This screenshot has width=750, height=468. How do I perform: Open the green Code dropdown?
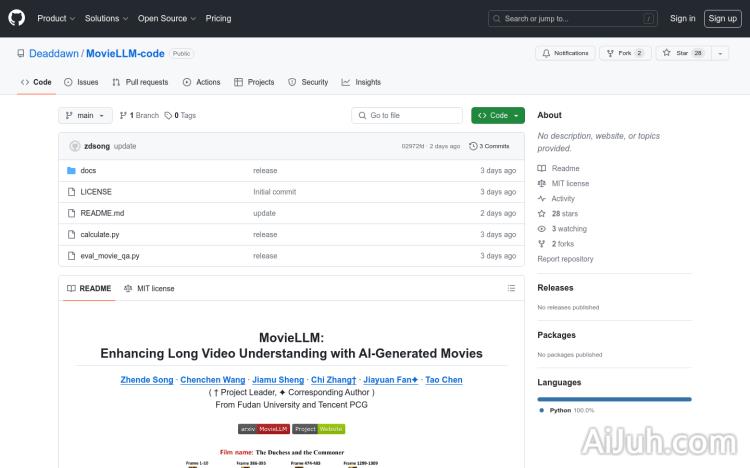498,116
